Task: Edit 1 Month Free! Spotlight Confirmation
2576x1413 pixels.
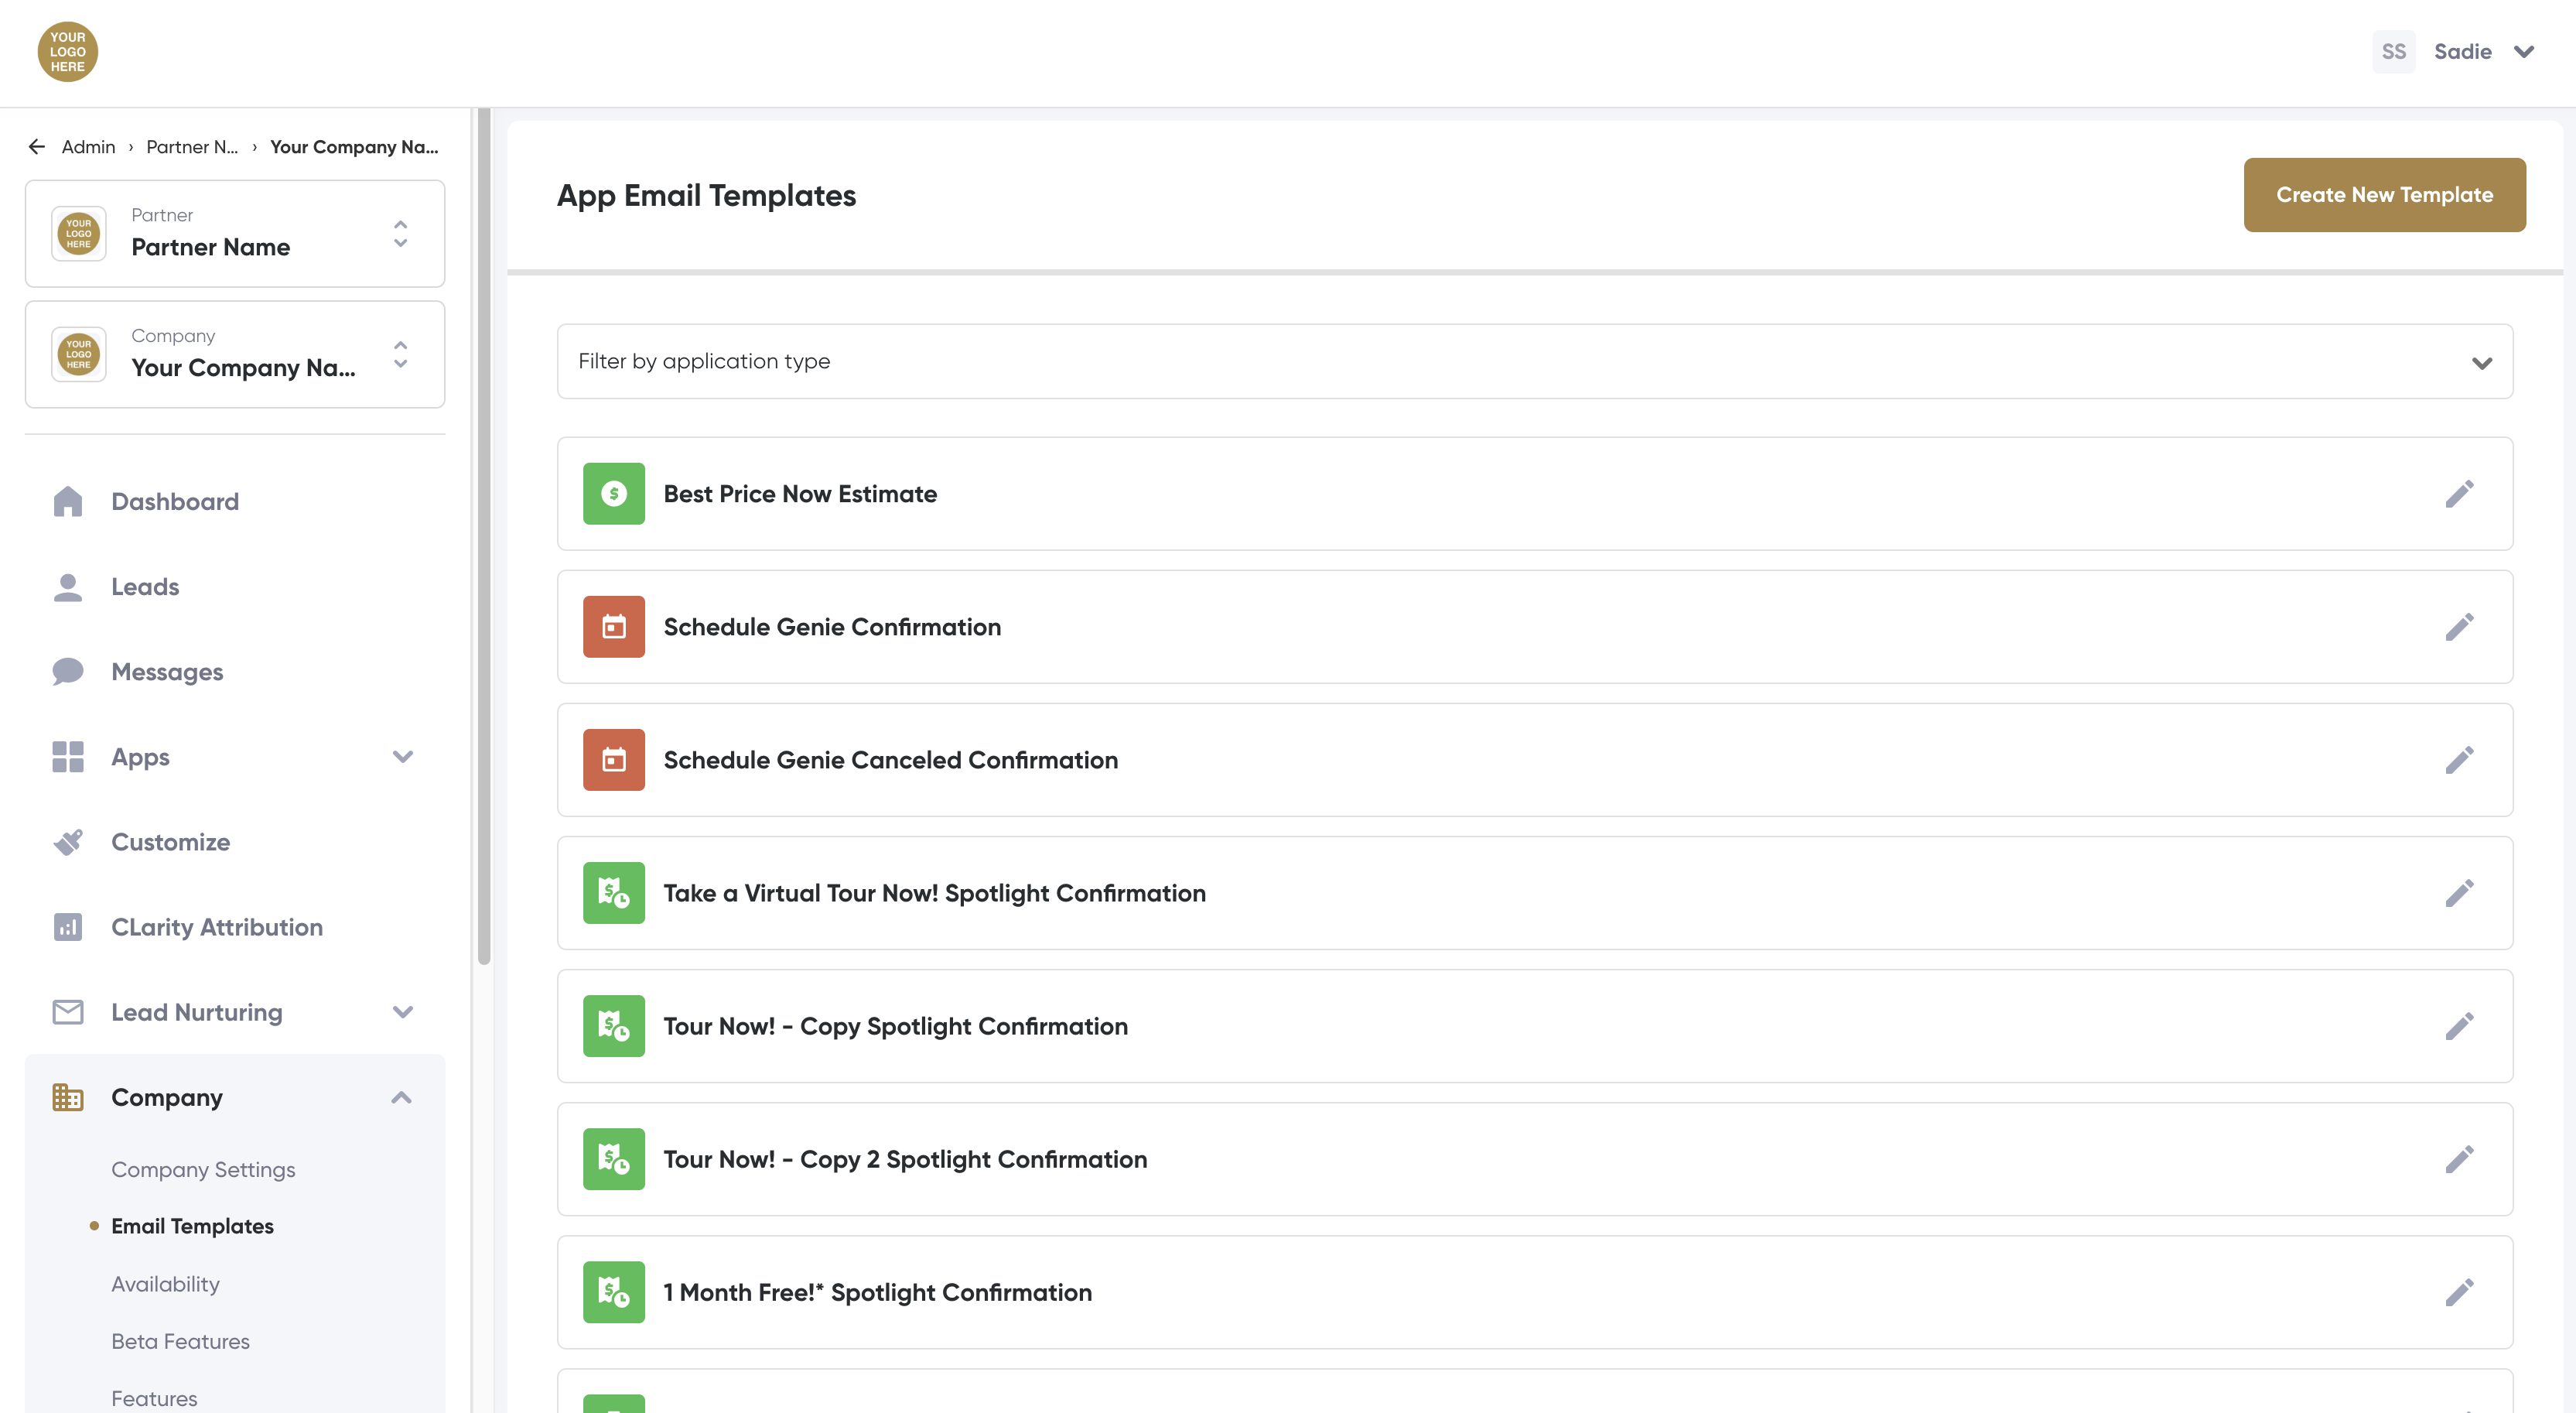Action: click(x=2459, y=1292)
